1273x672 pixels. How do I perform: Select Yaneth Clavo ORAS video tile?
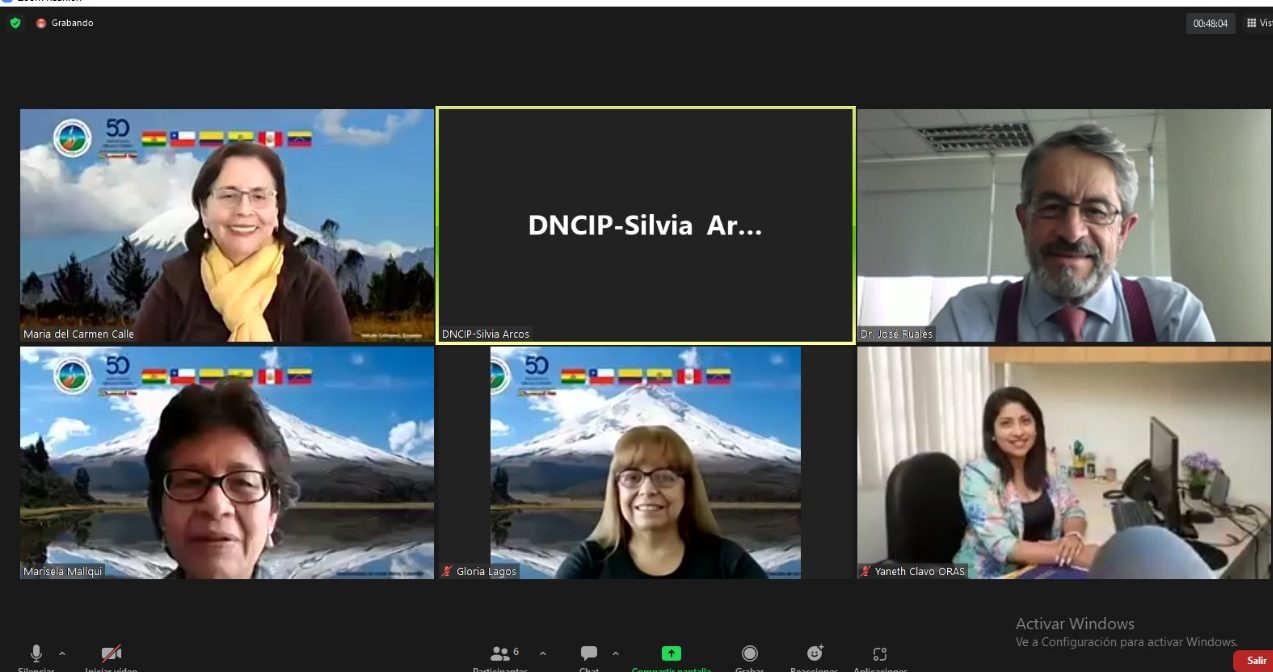point(1064,463)
